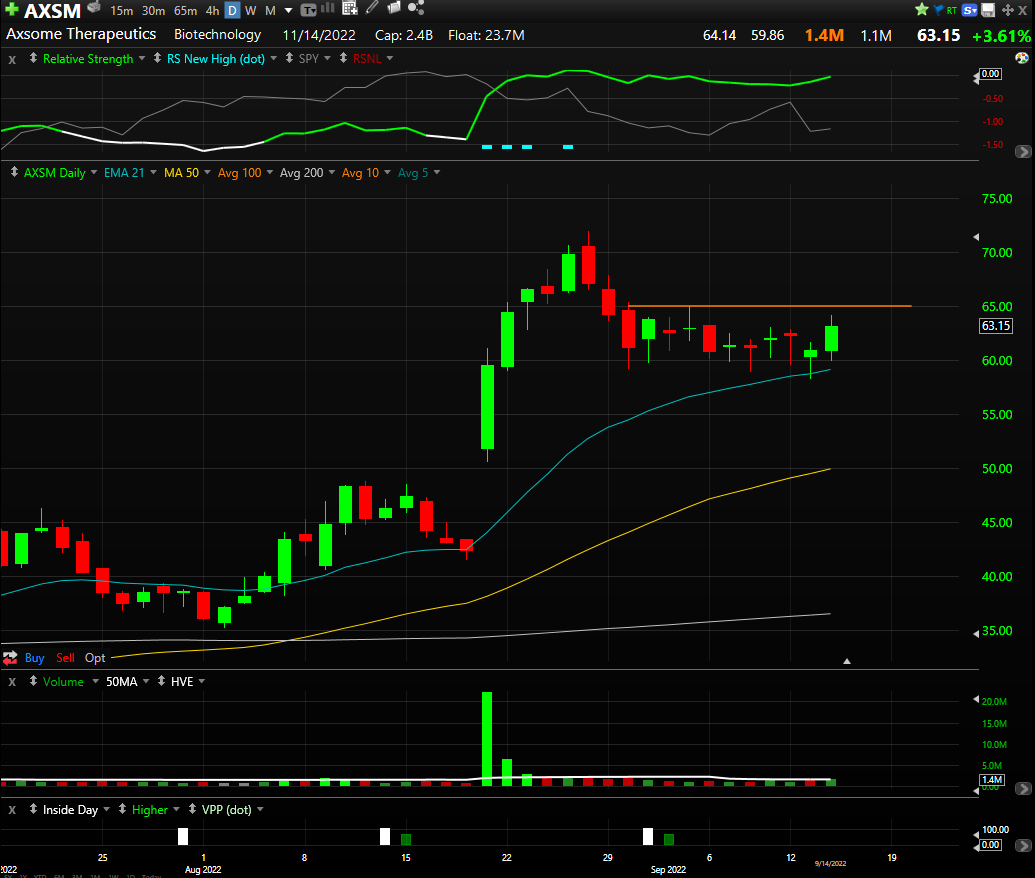Click the Float: 23.7M text
The height and width of the screenshot is (878, 1035).
[486, 35]
